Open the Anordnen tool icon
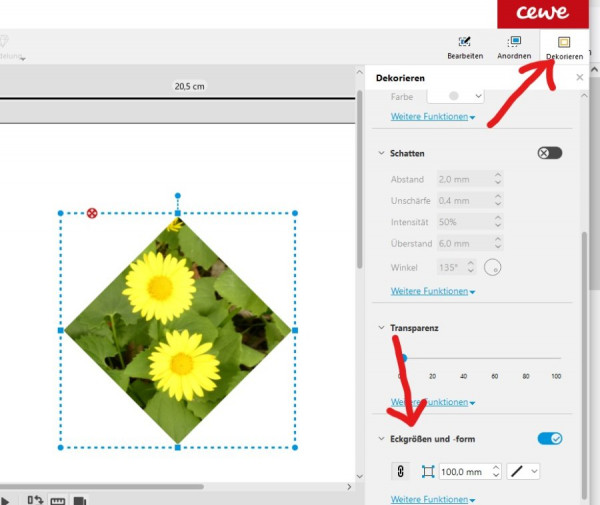The width and height of the screenshot is (600, 505). (x=514, y=41)
